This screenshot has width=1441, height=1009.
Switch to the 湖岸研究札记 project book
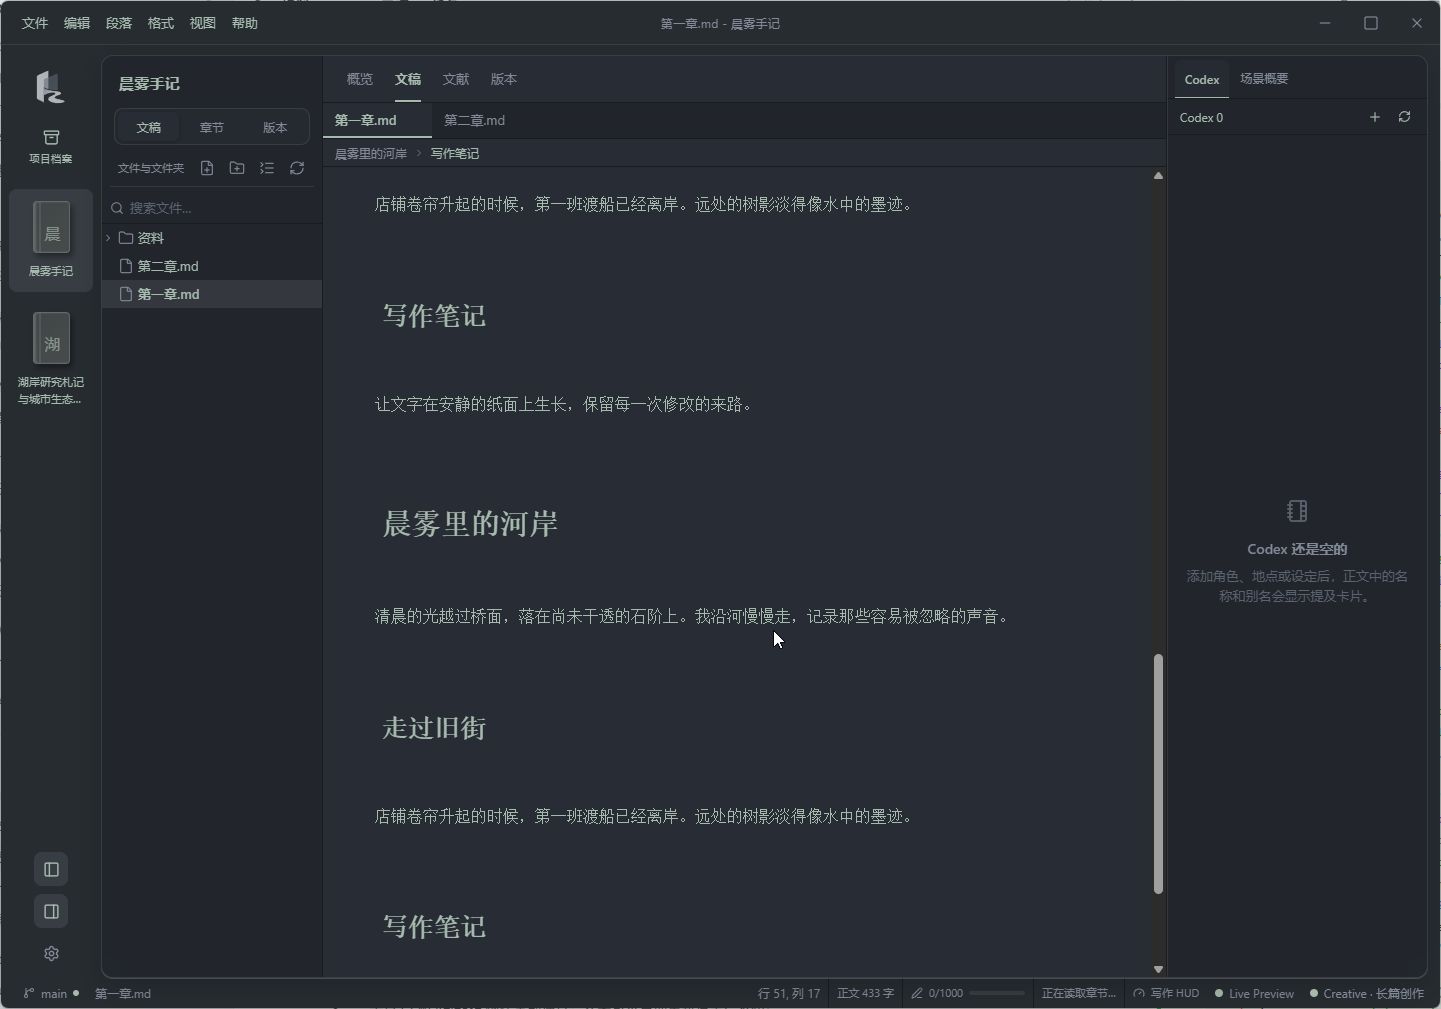[x=51, y=358]
